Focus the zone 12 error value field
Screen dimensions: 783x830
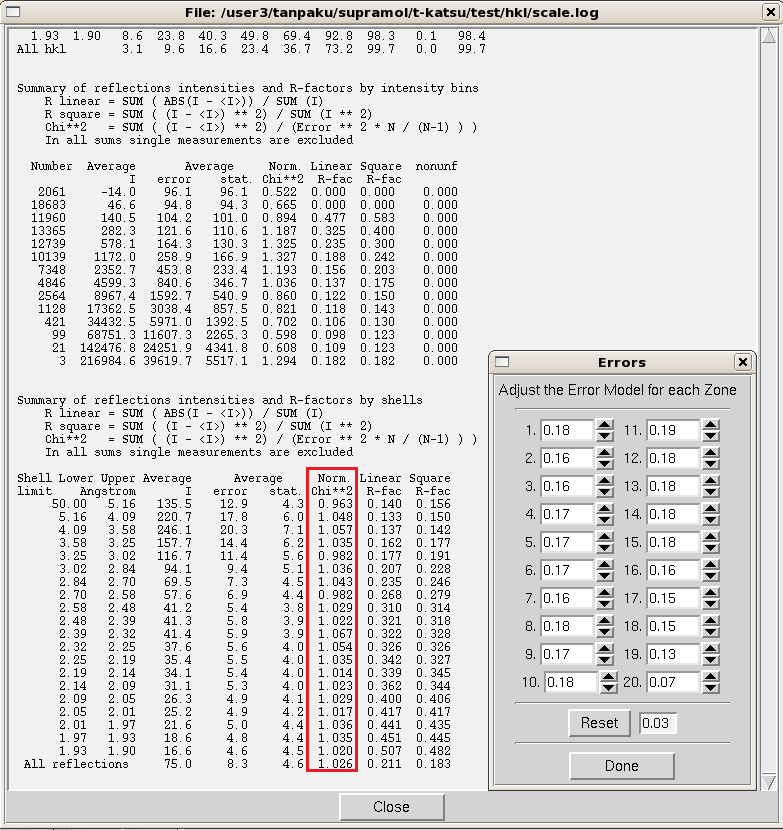coord(673,459)
